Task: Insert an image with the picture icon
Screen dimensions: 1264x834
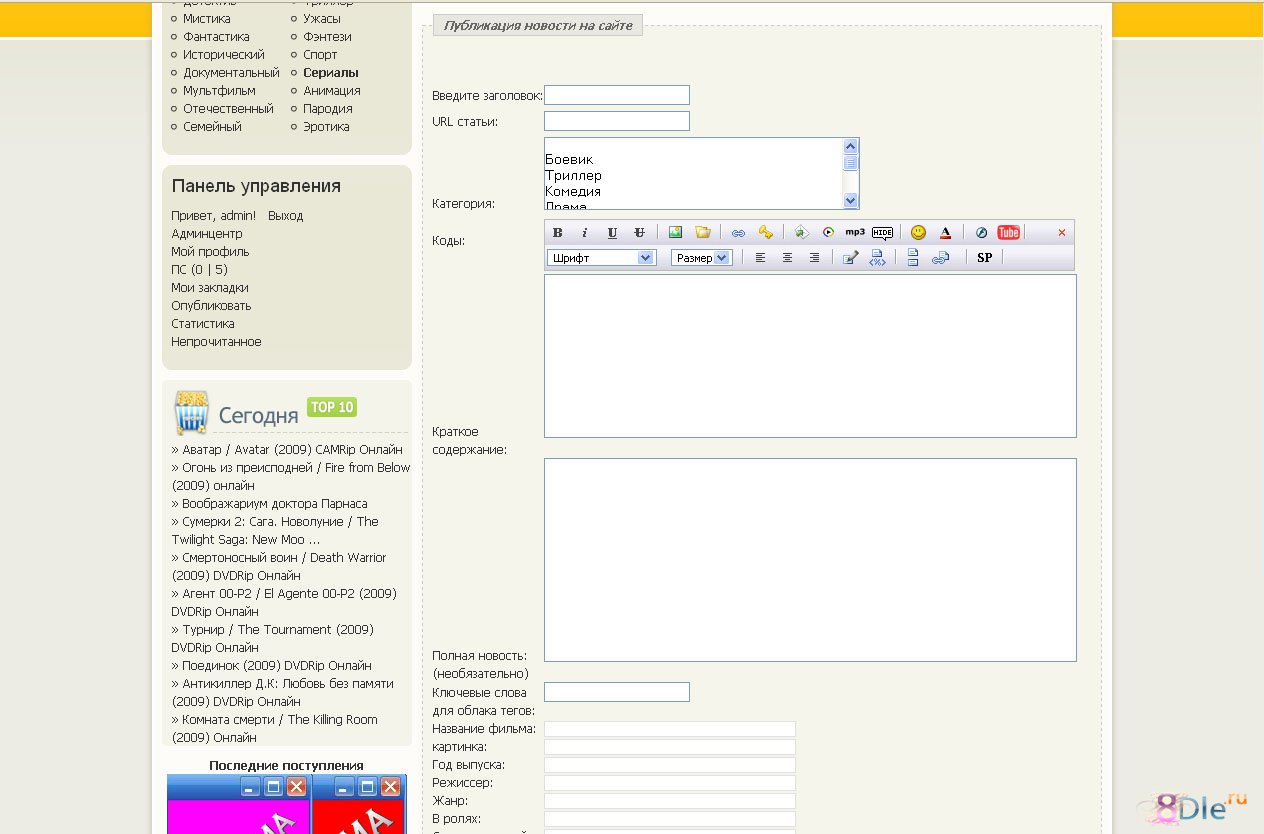Action: pyautogui.click(x=675, y=232)
